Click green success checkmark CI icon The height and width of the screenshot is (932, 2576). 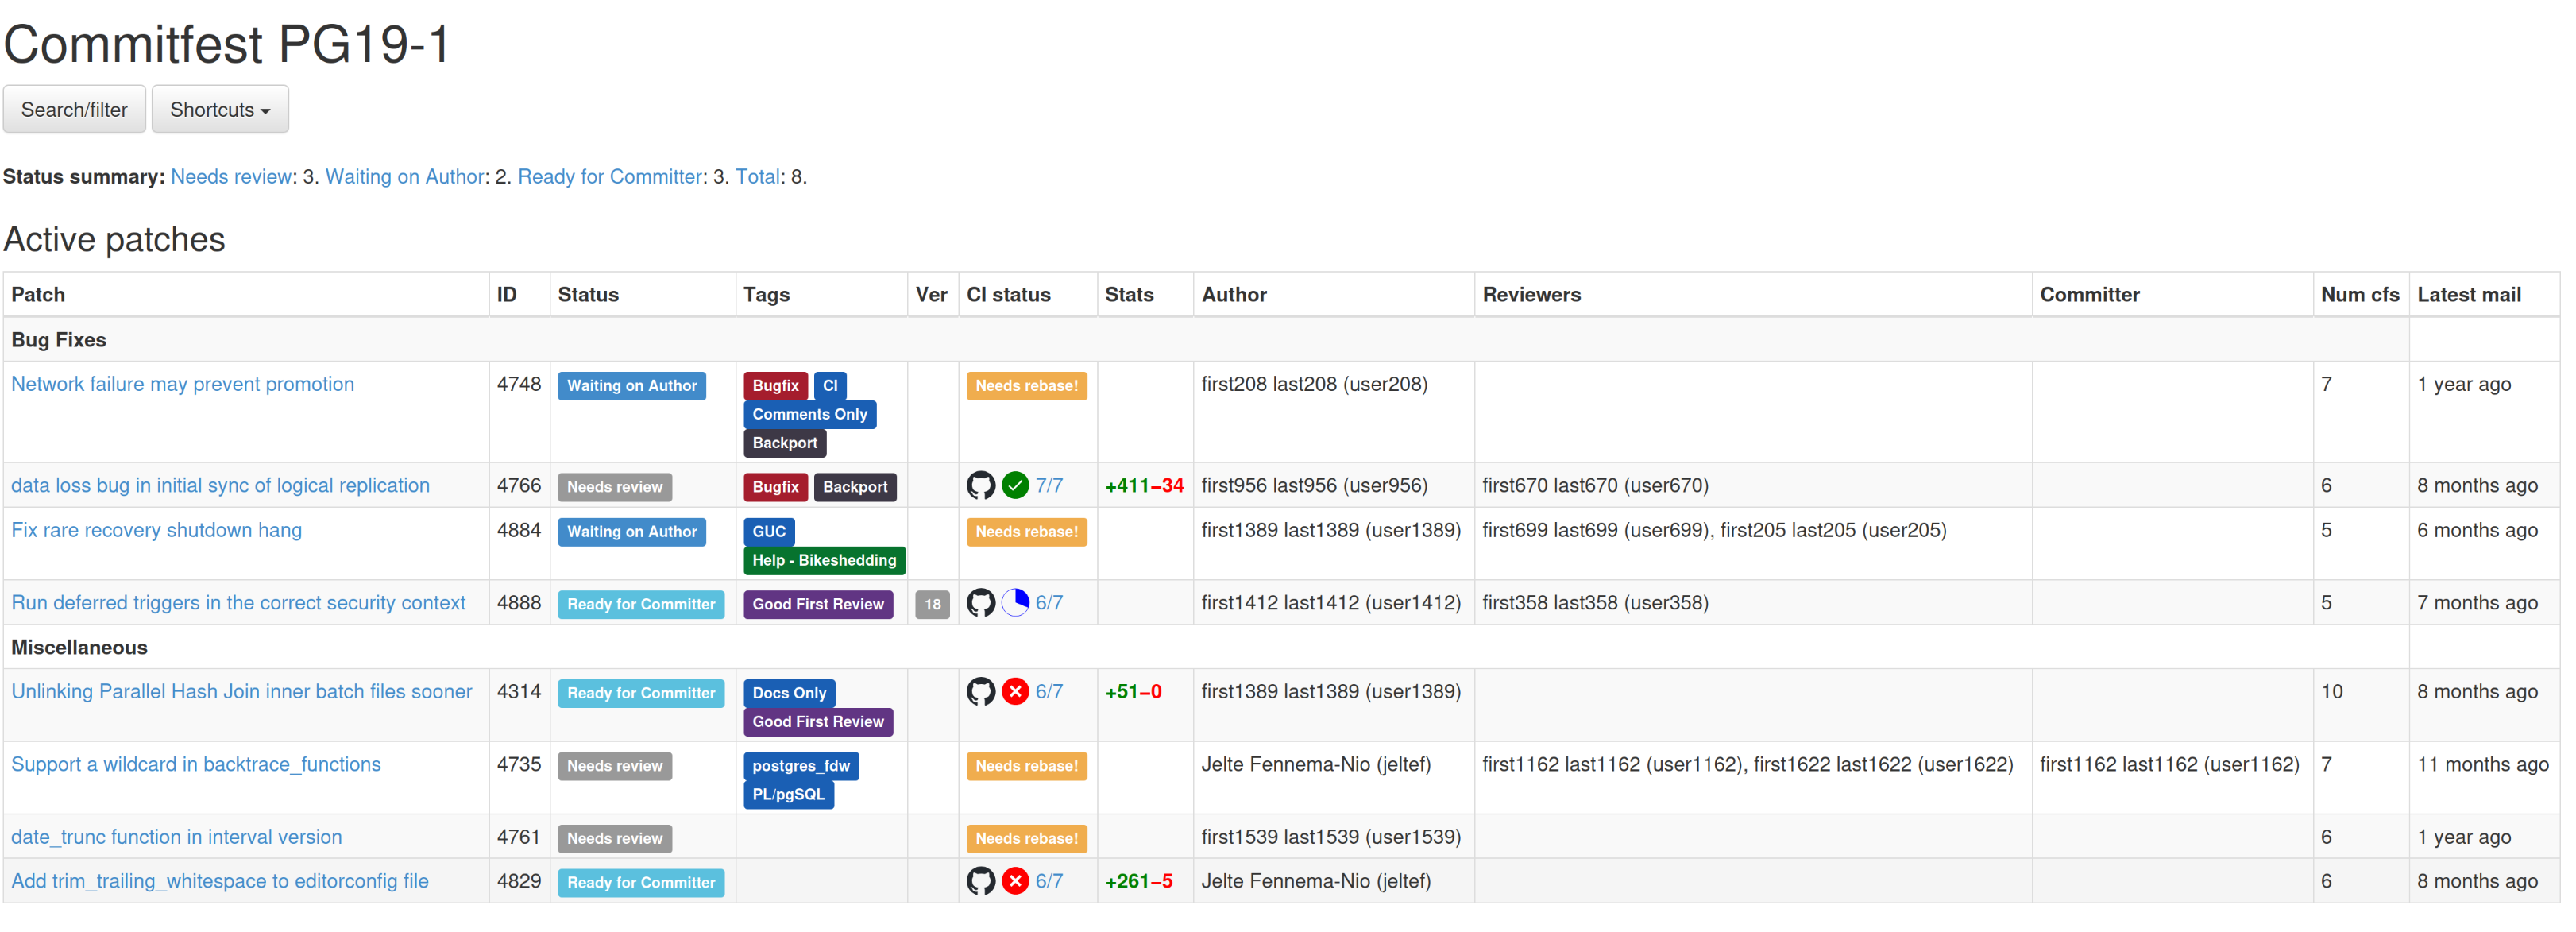click(1015, 486)
